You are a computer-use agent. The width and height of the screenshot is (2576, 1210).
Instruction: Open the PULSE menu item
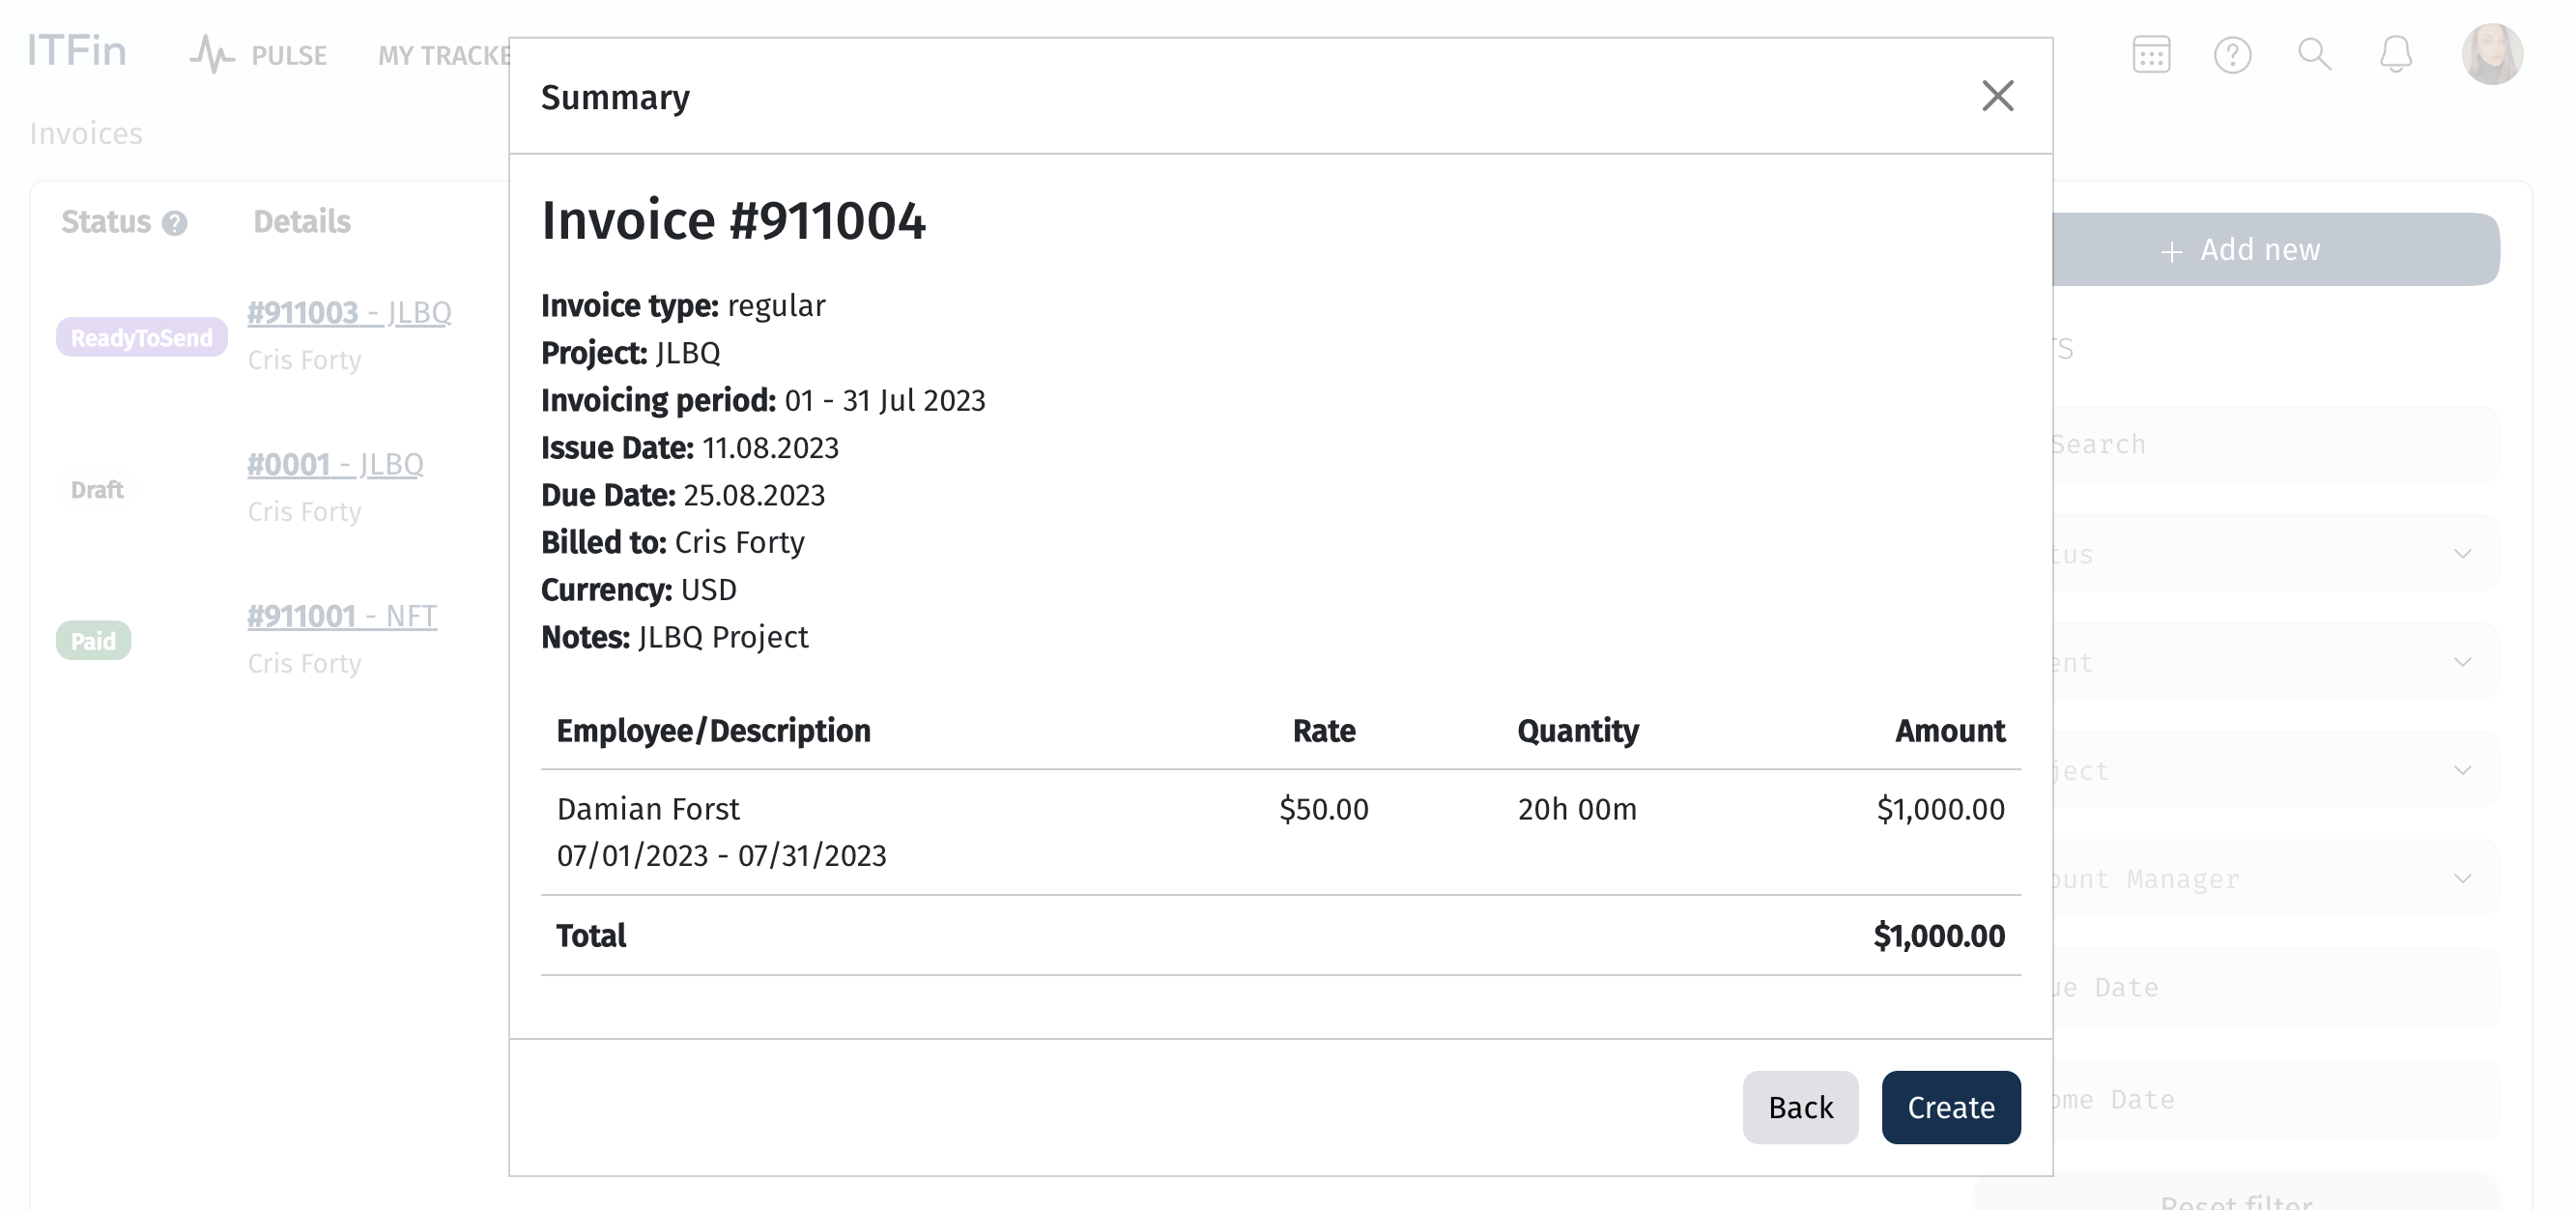click(x=288, y=56)
